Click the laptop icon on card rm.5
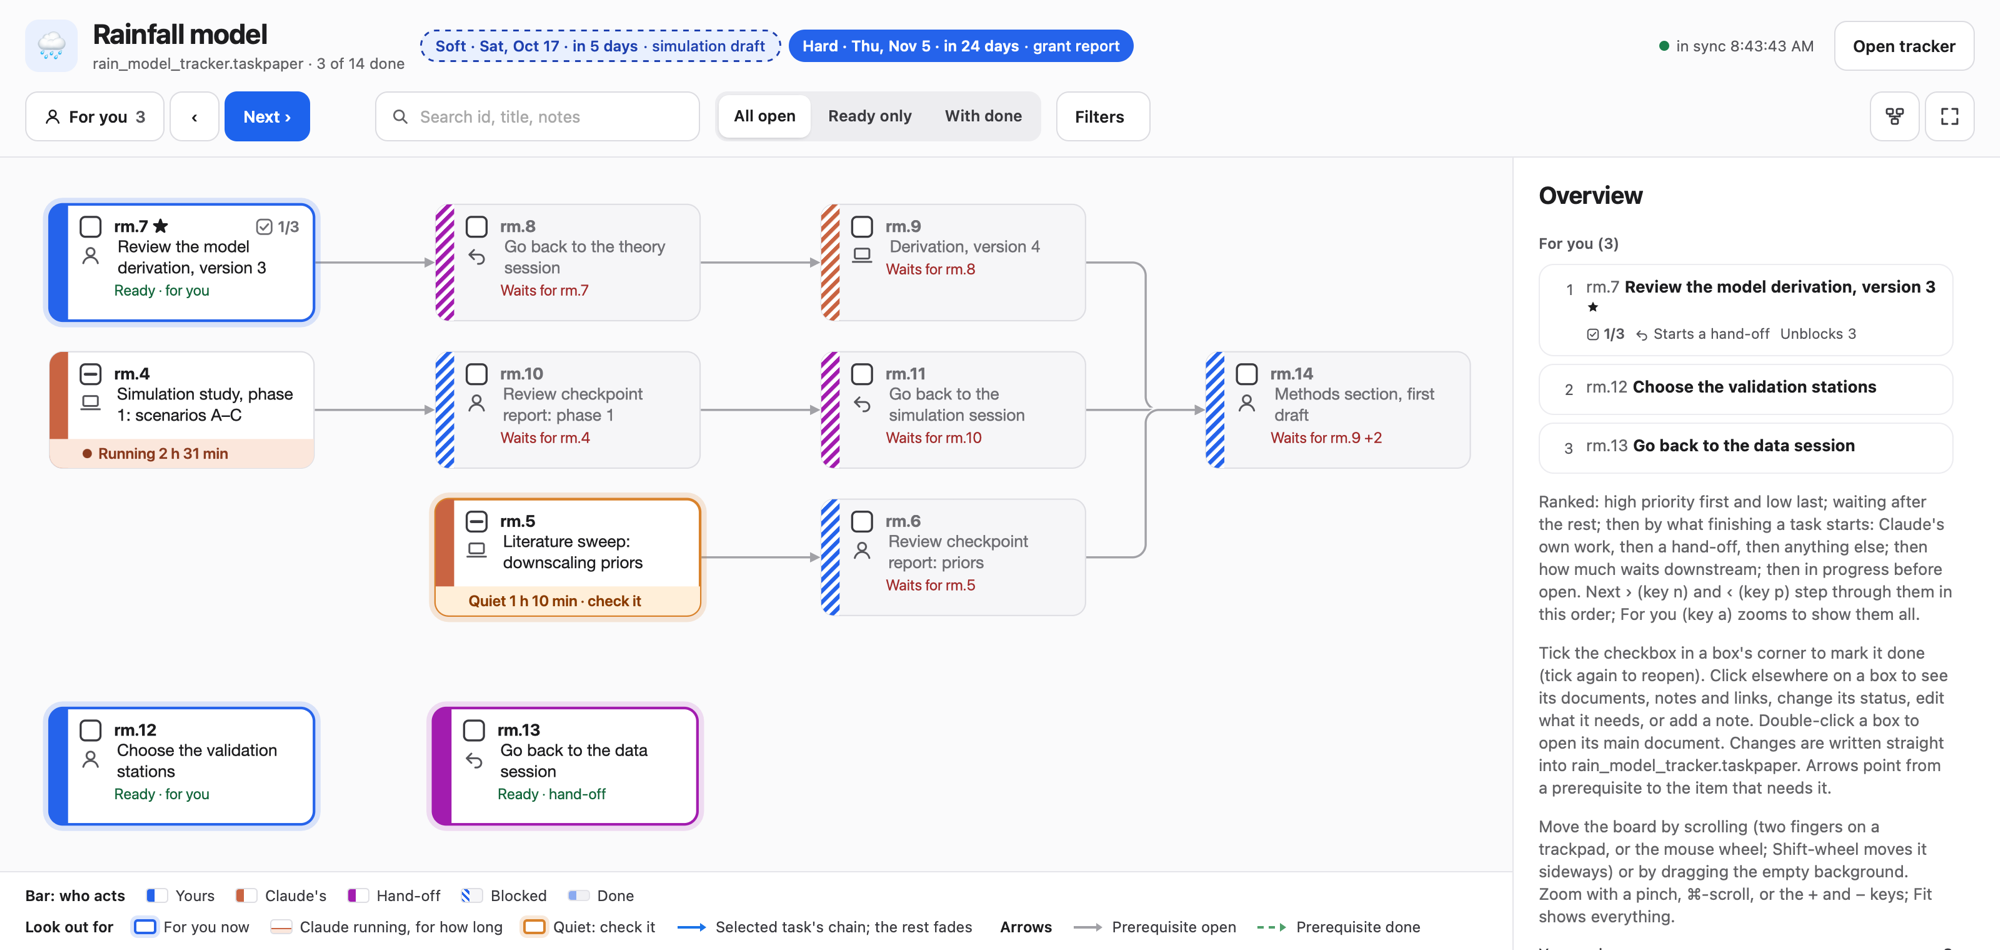The width and height of the screenshot is (2000, 950). click(x=477, y=550)
